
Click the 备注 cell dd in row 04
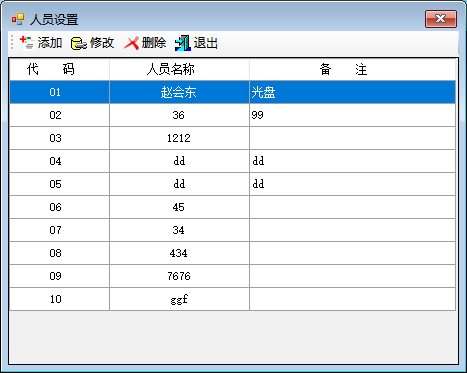click(352, 161)
